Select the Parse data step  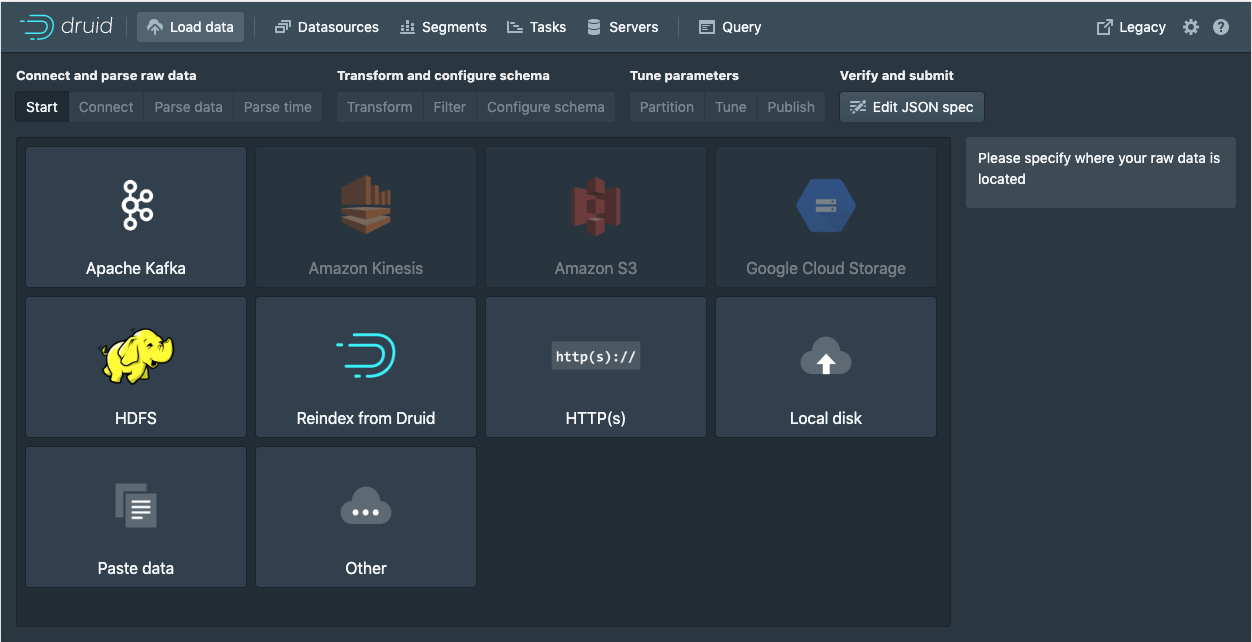[x=188, y=107]
